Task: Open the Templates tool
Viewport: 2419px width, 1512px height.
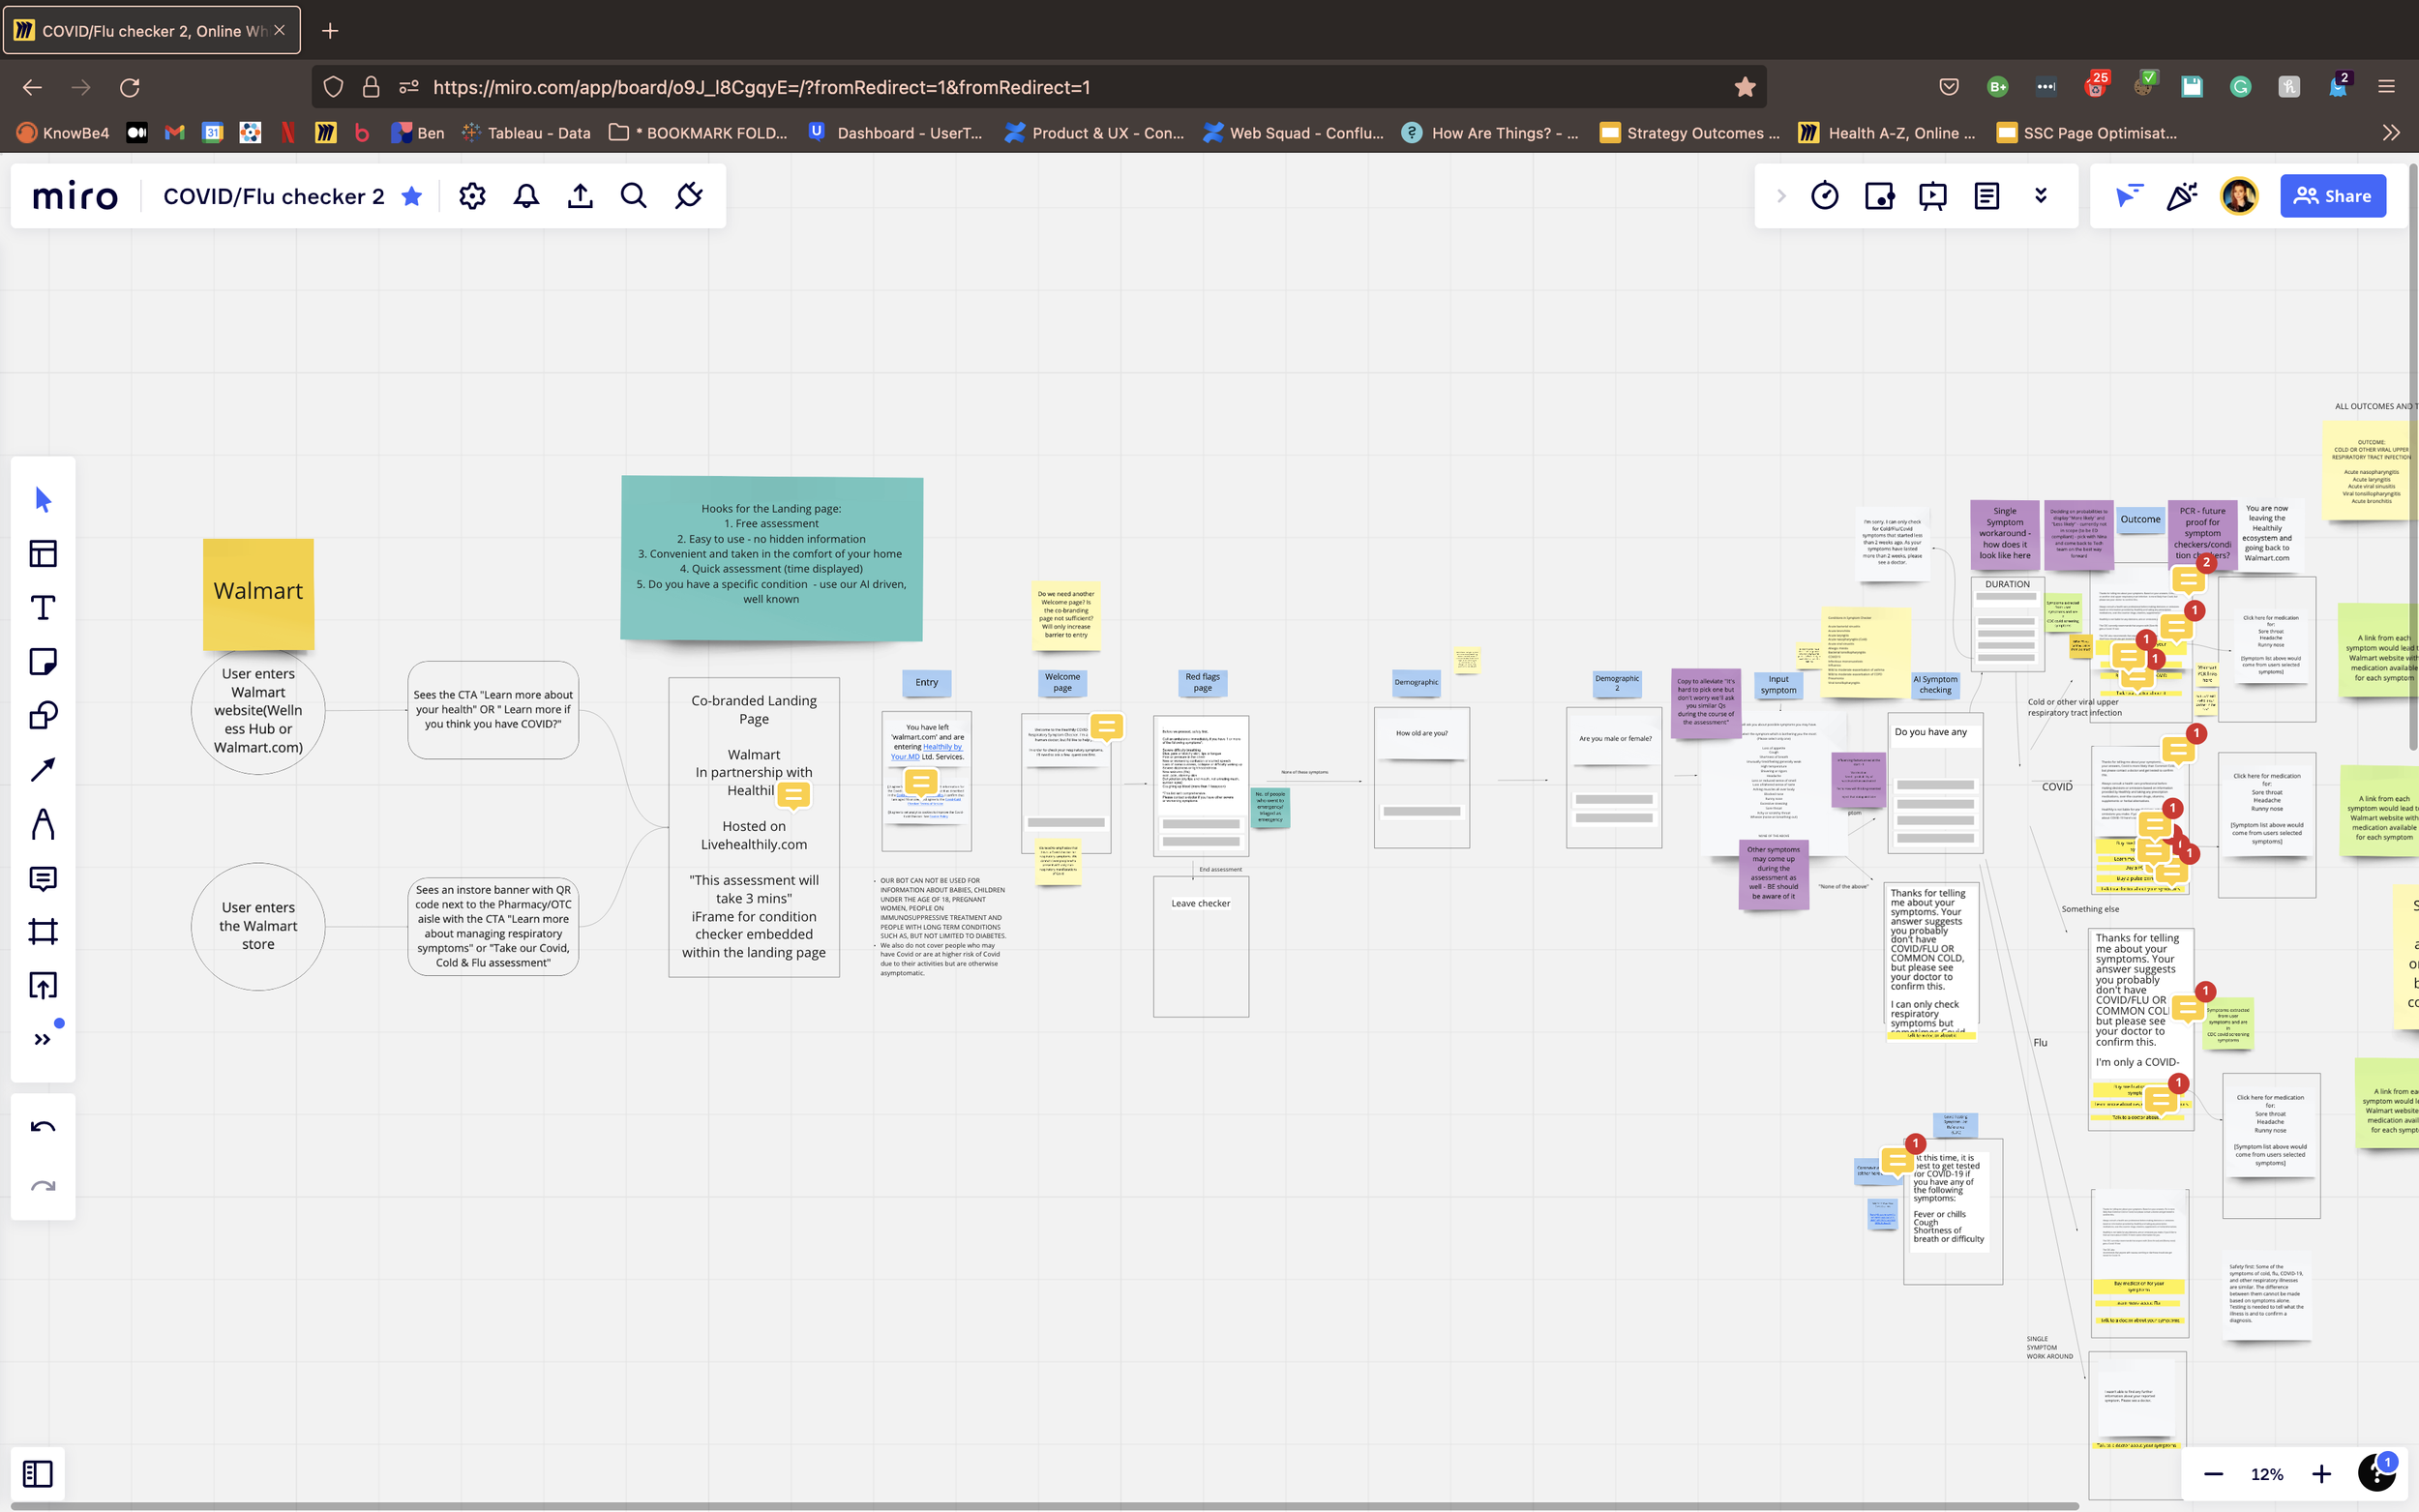Action: (42, 554)
